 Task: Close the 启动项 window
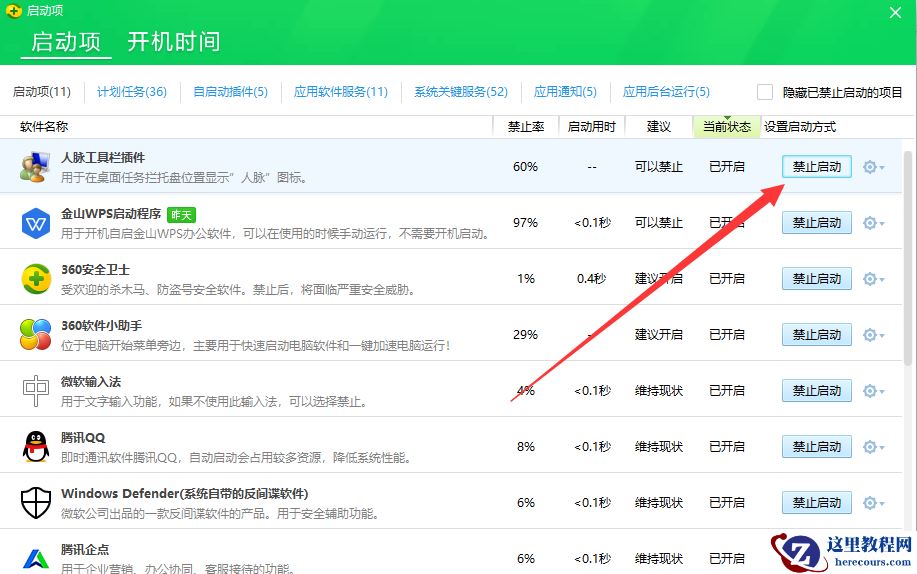[895, 12]
